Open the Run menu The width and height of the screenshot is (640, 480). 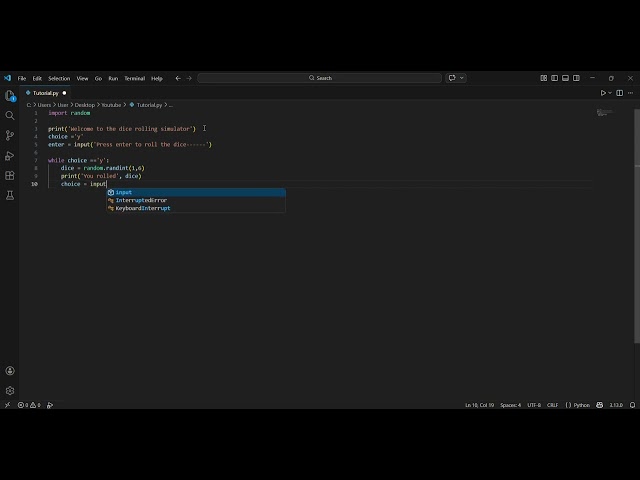coord(113,78)
